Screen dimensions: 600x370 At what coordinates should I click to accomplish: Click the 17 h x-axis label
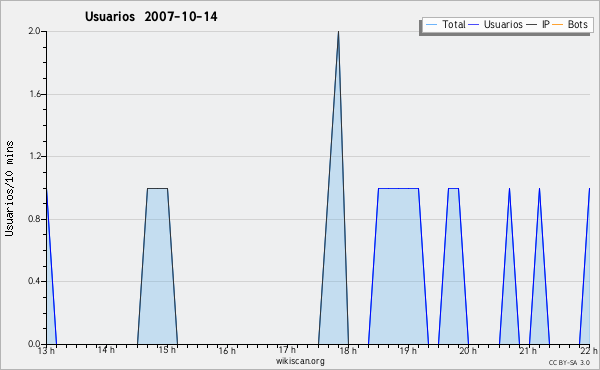pyautogui.click(x=287, y=350)
